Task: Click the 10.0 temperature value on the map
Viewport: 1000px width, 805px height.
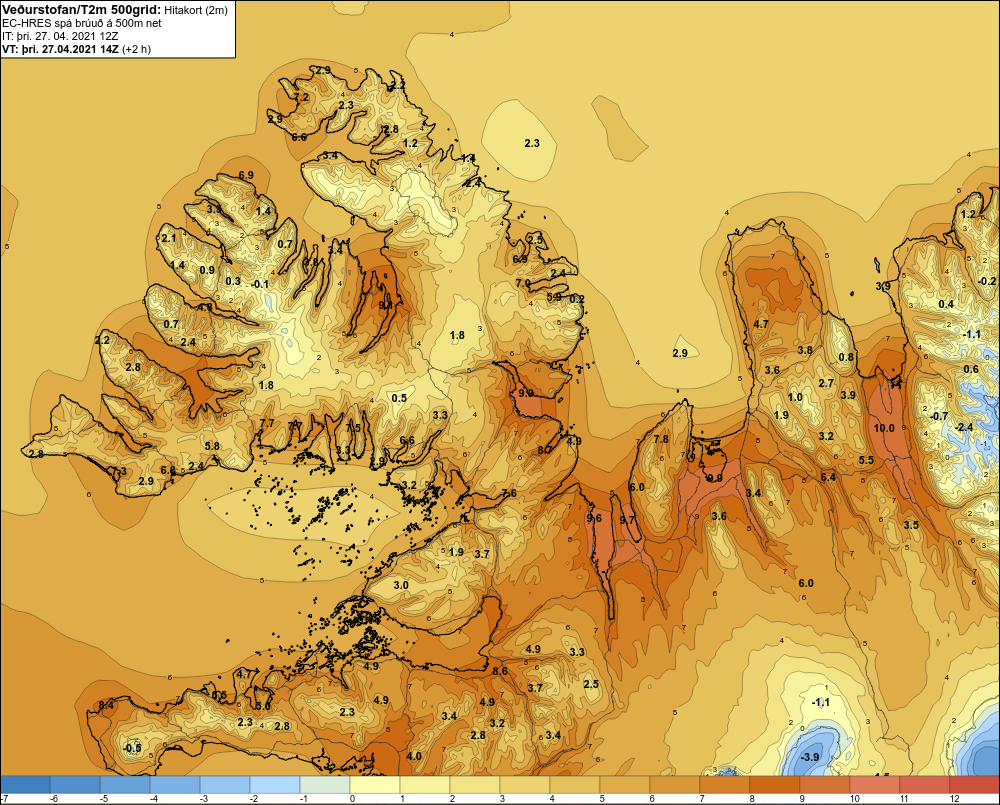Action: pos(884,428)
